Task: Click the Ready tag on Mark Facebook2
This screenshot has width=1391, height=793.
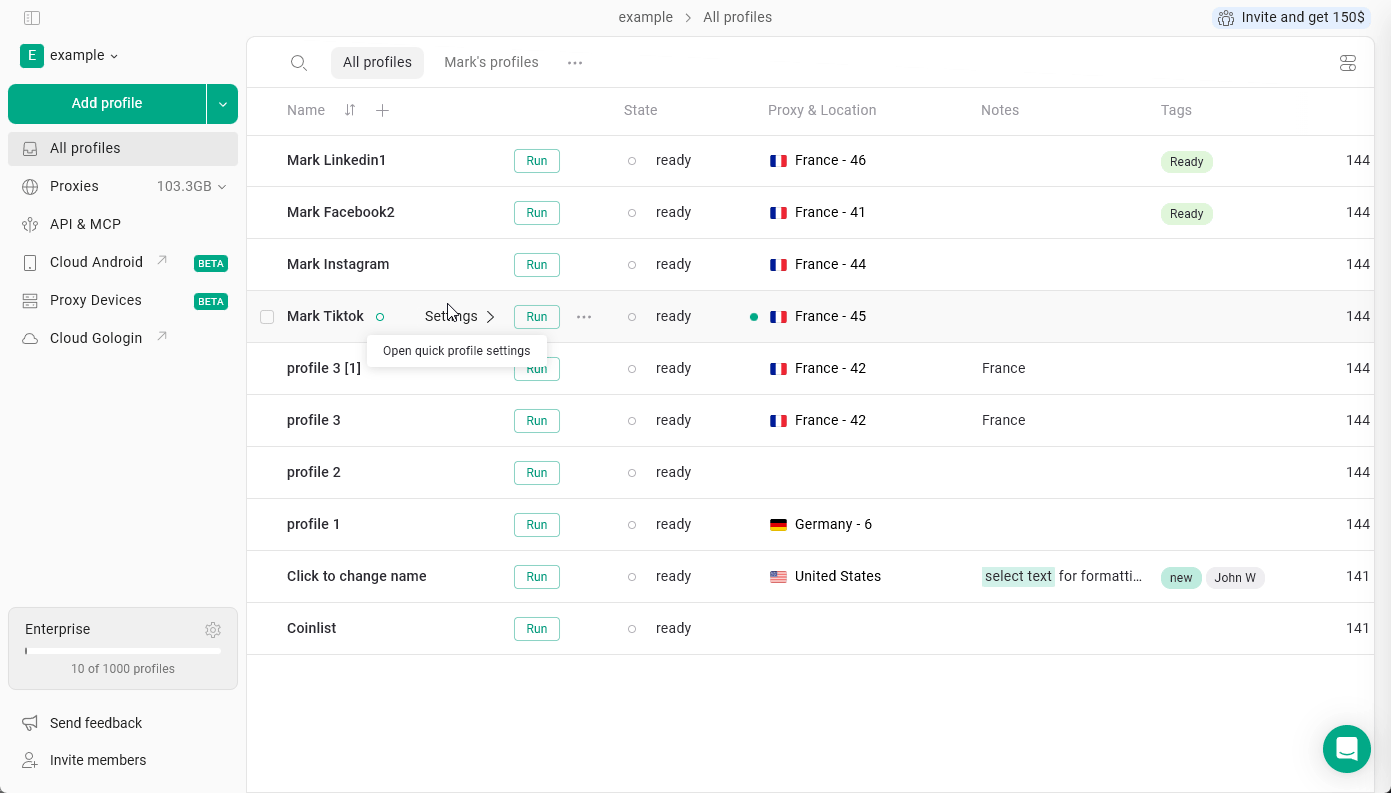Action: click(x=1186, y=214)
